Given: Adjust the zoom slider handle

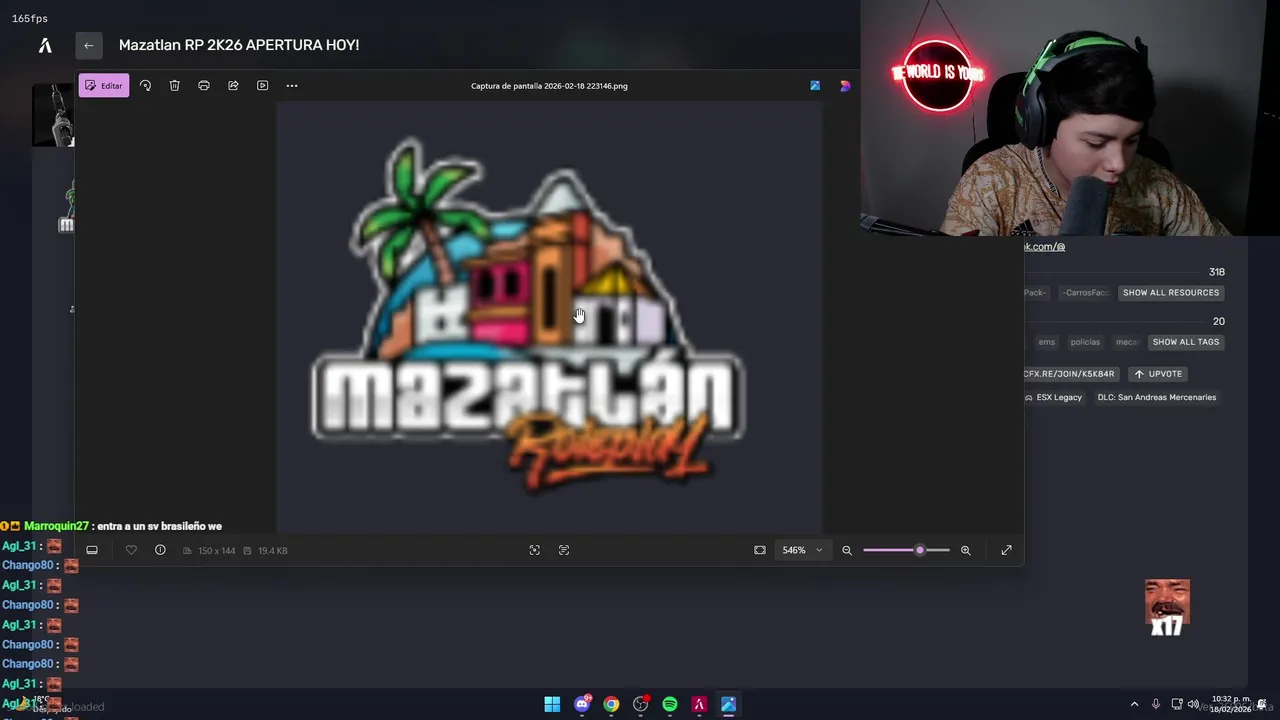Looking at the screenshot, I should 920,550.
